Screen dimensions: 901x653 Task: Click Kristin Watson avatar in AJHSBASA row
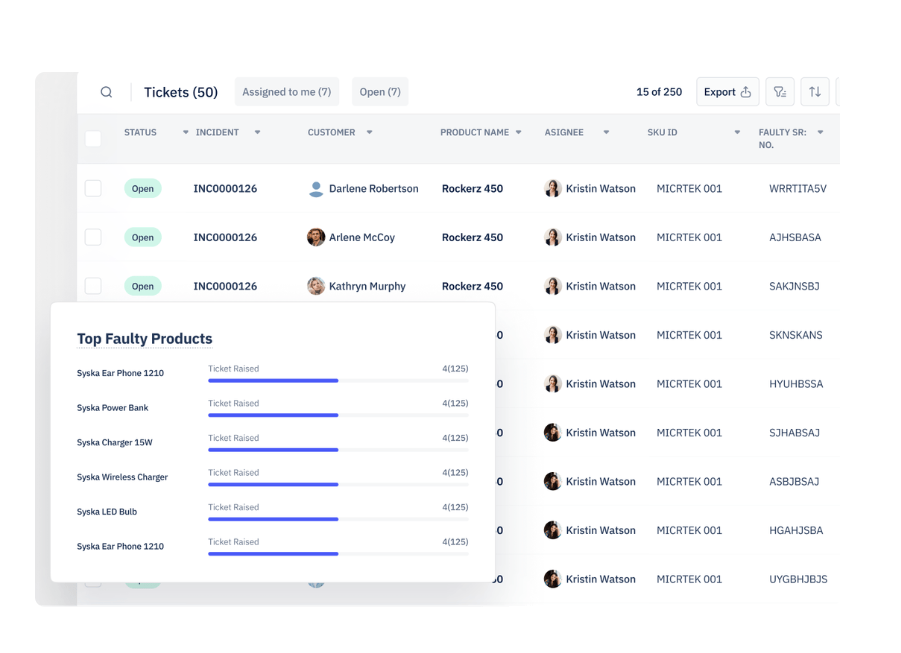tap(553, 237)
